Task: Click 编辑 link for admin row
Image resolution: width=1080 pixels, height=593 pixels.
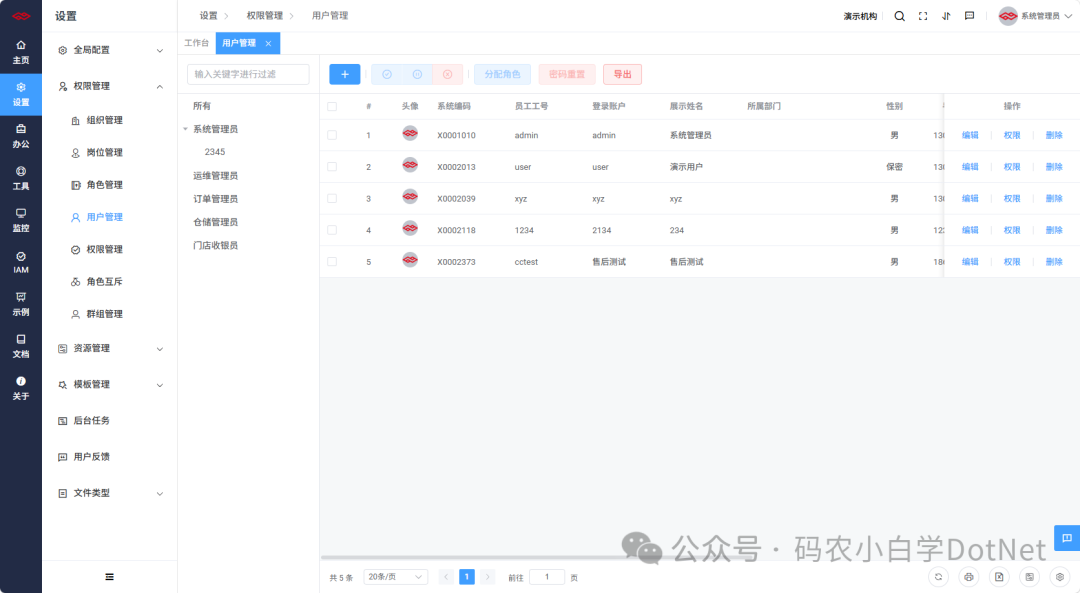Action: point(970,135)
